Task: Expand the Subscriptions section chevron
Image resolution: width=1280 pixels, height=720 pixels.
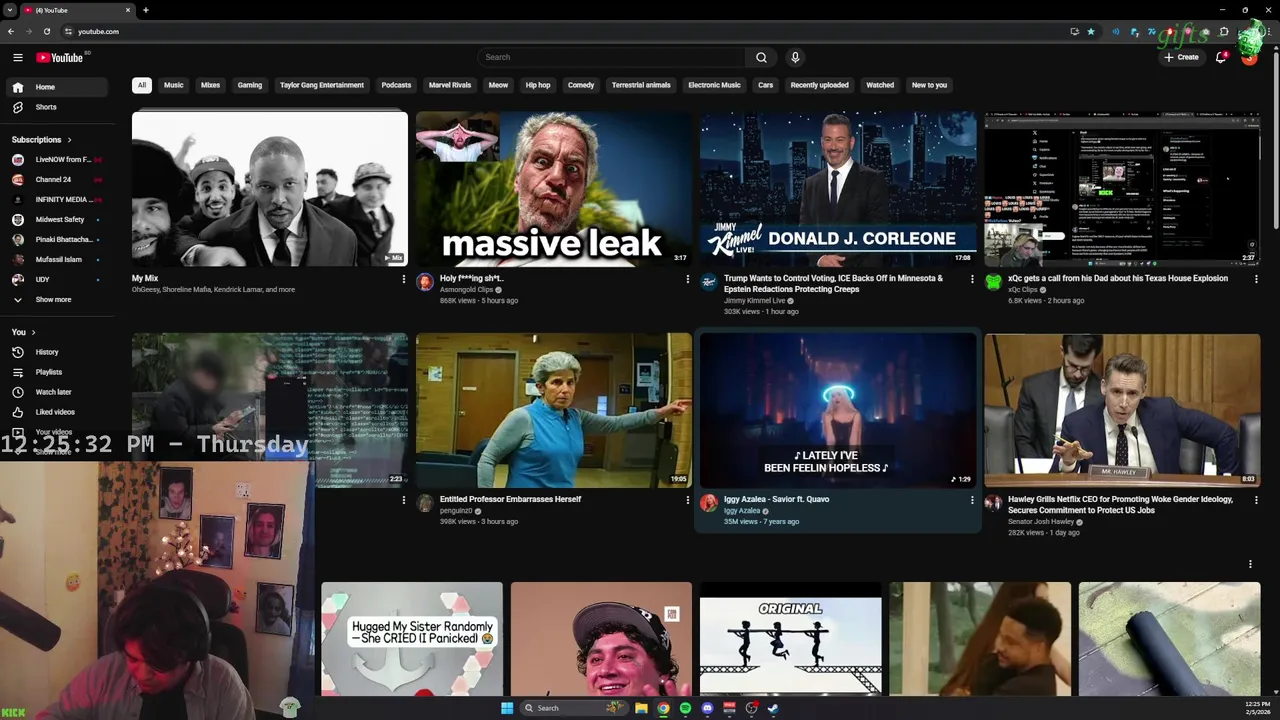Action: 69,140
